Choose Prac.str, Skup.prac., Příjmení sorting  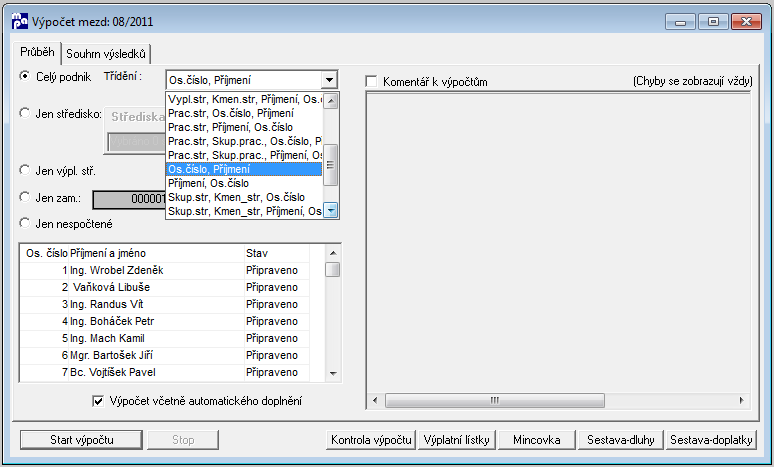pyautogui.click(x=244, y=155)
